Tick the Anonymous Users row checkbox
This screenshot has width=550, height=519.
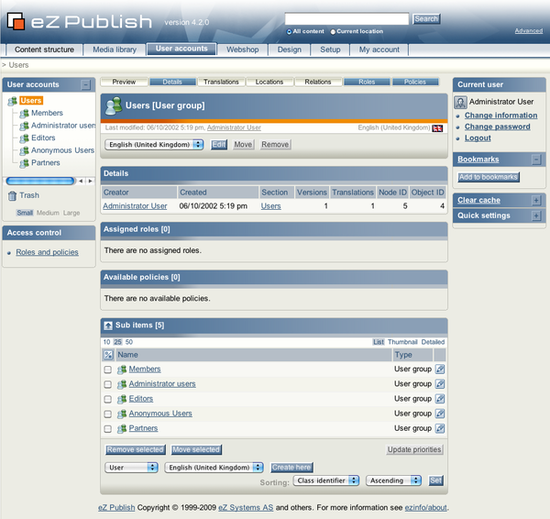(108, 414)
